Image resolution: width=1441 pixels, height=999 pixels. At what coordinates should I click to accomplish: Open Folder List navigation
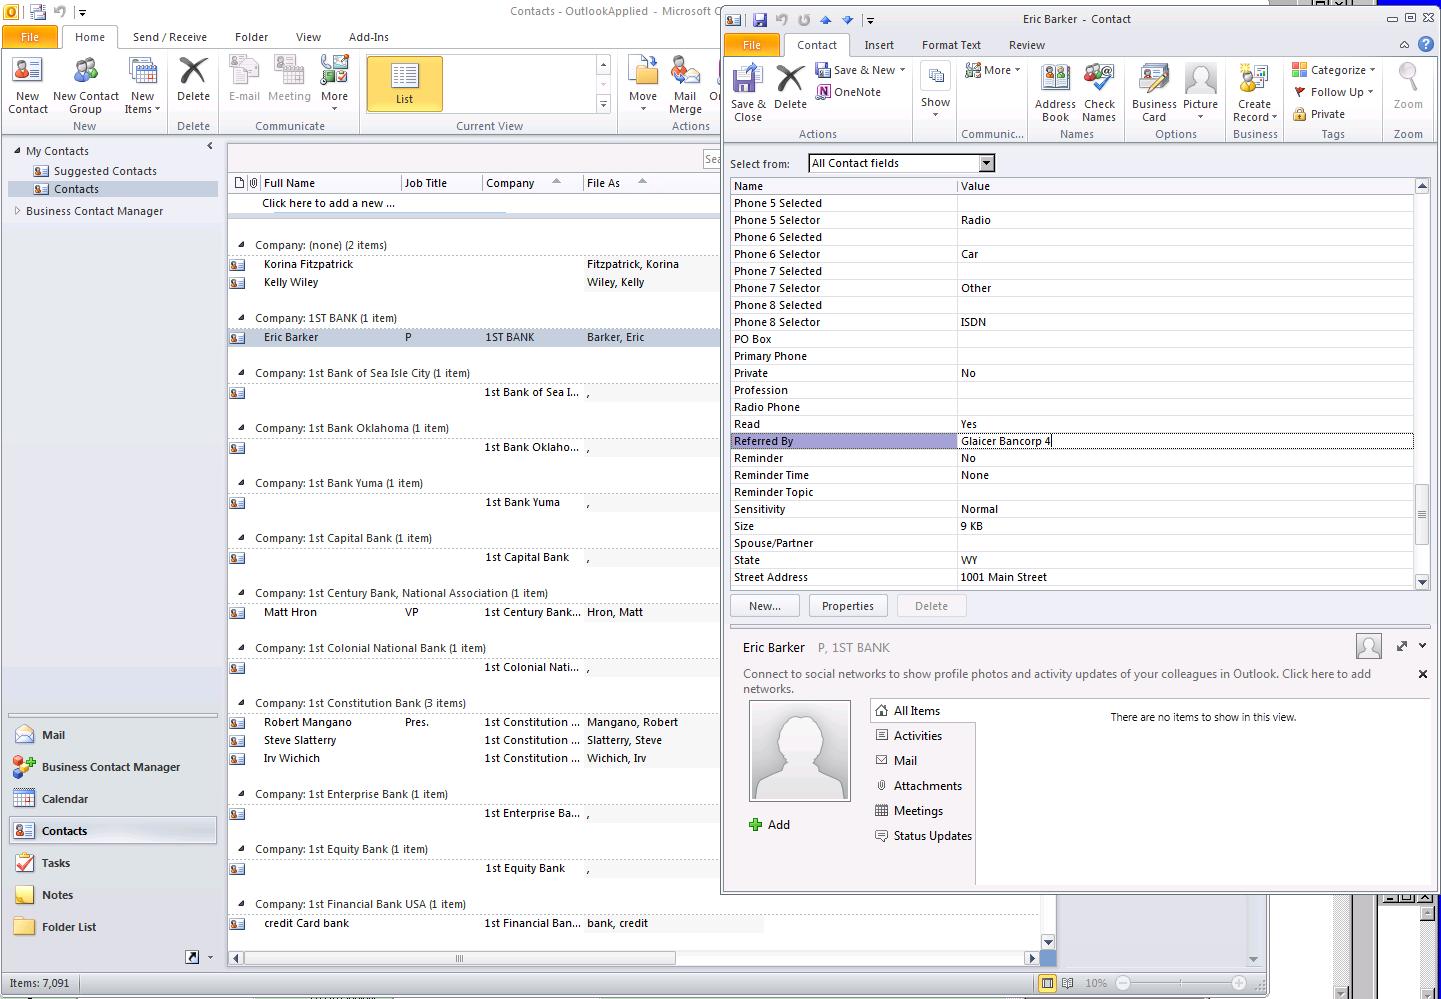coord(112,927)
